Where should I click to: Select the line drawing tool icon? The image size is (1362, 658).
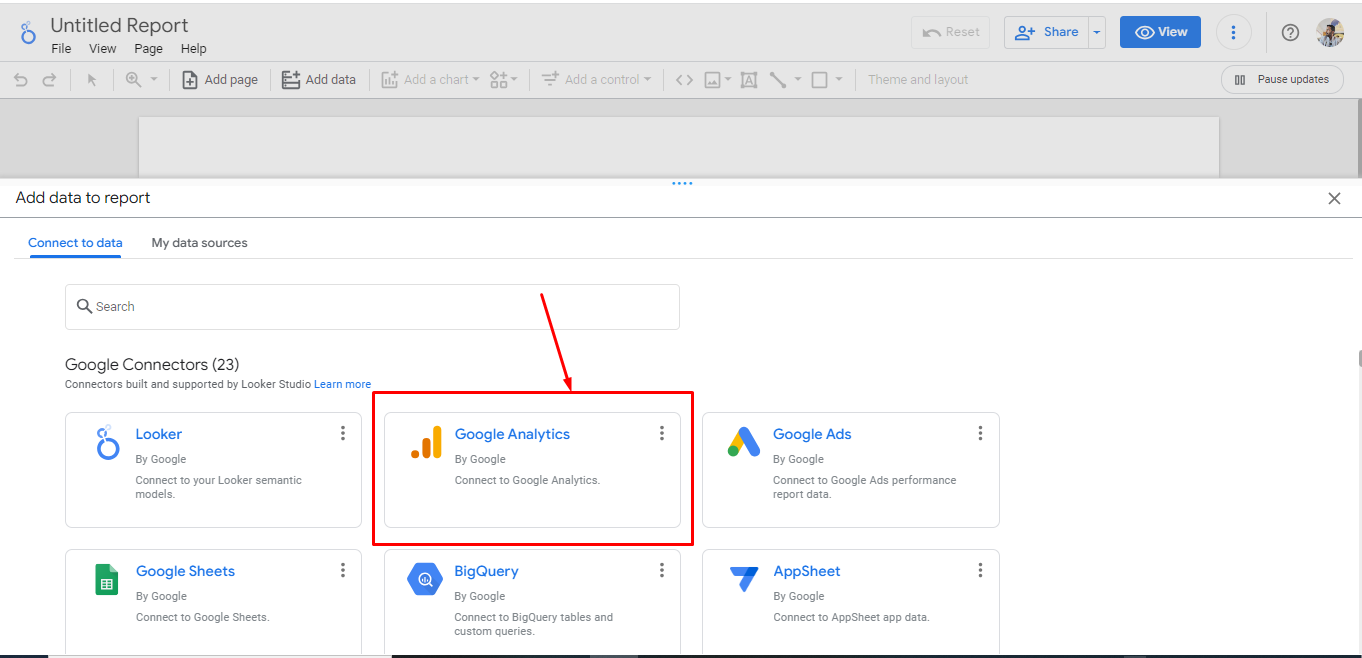click(x=778, y=80)
